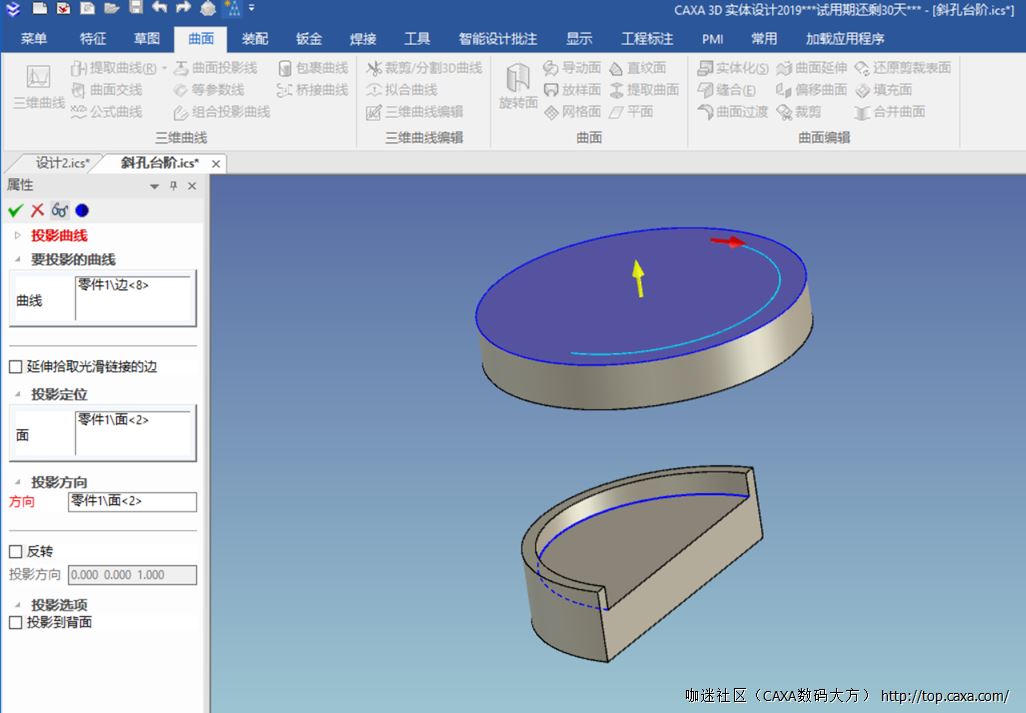Open quick access toolbar customize dropdown
Viewport: 1026px width, 713px height.
(251, 9)
